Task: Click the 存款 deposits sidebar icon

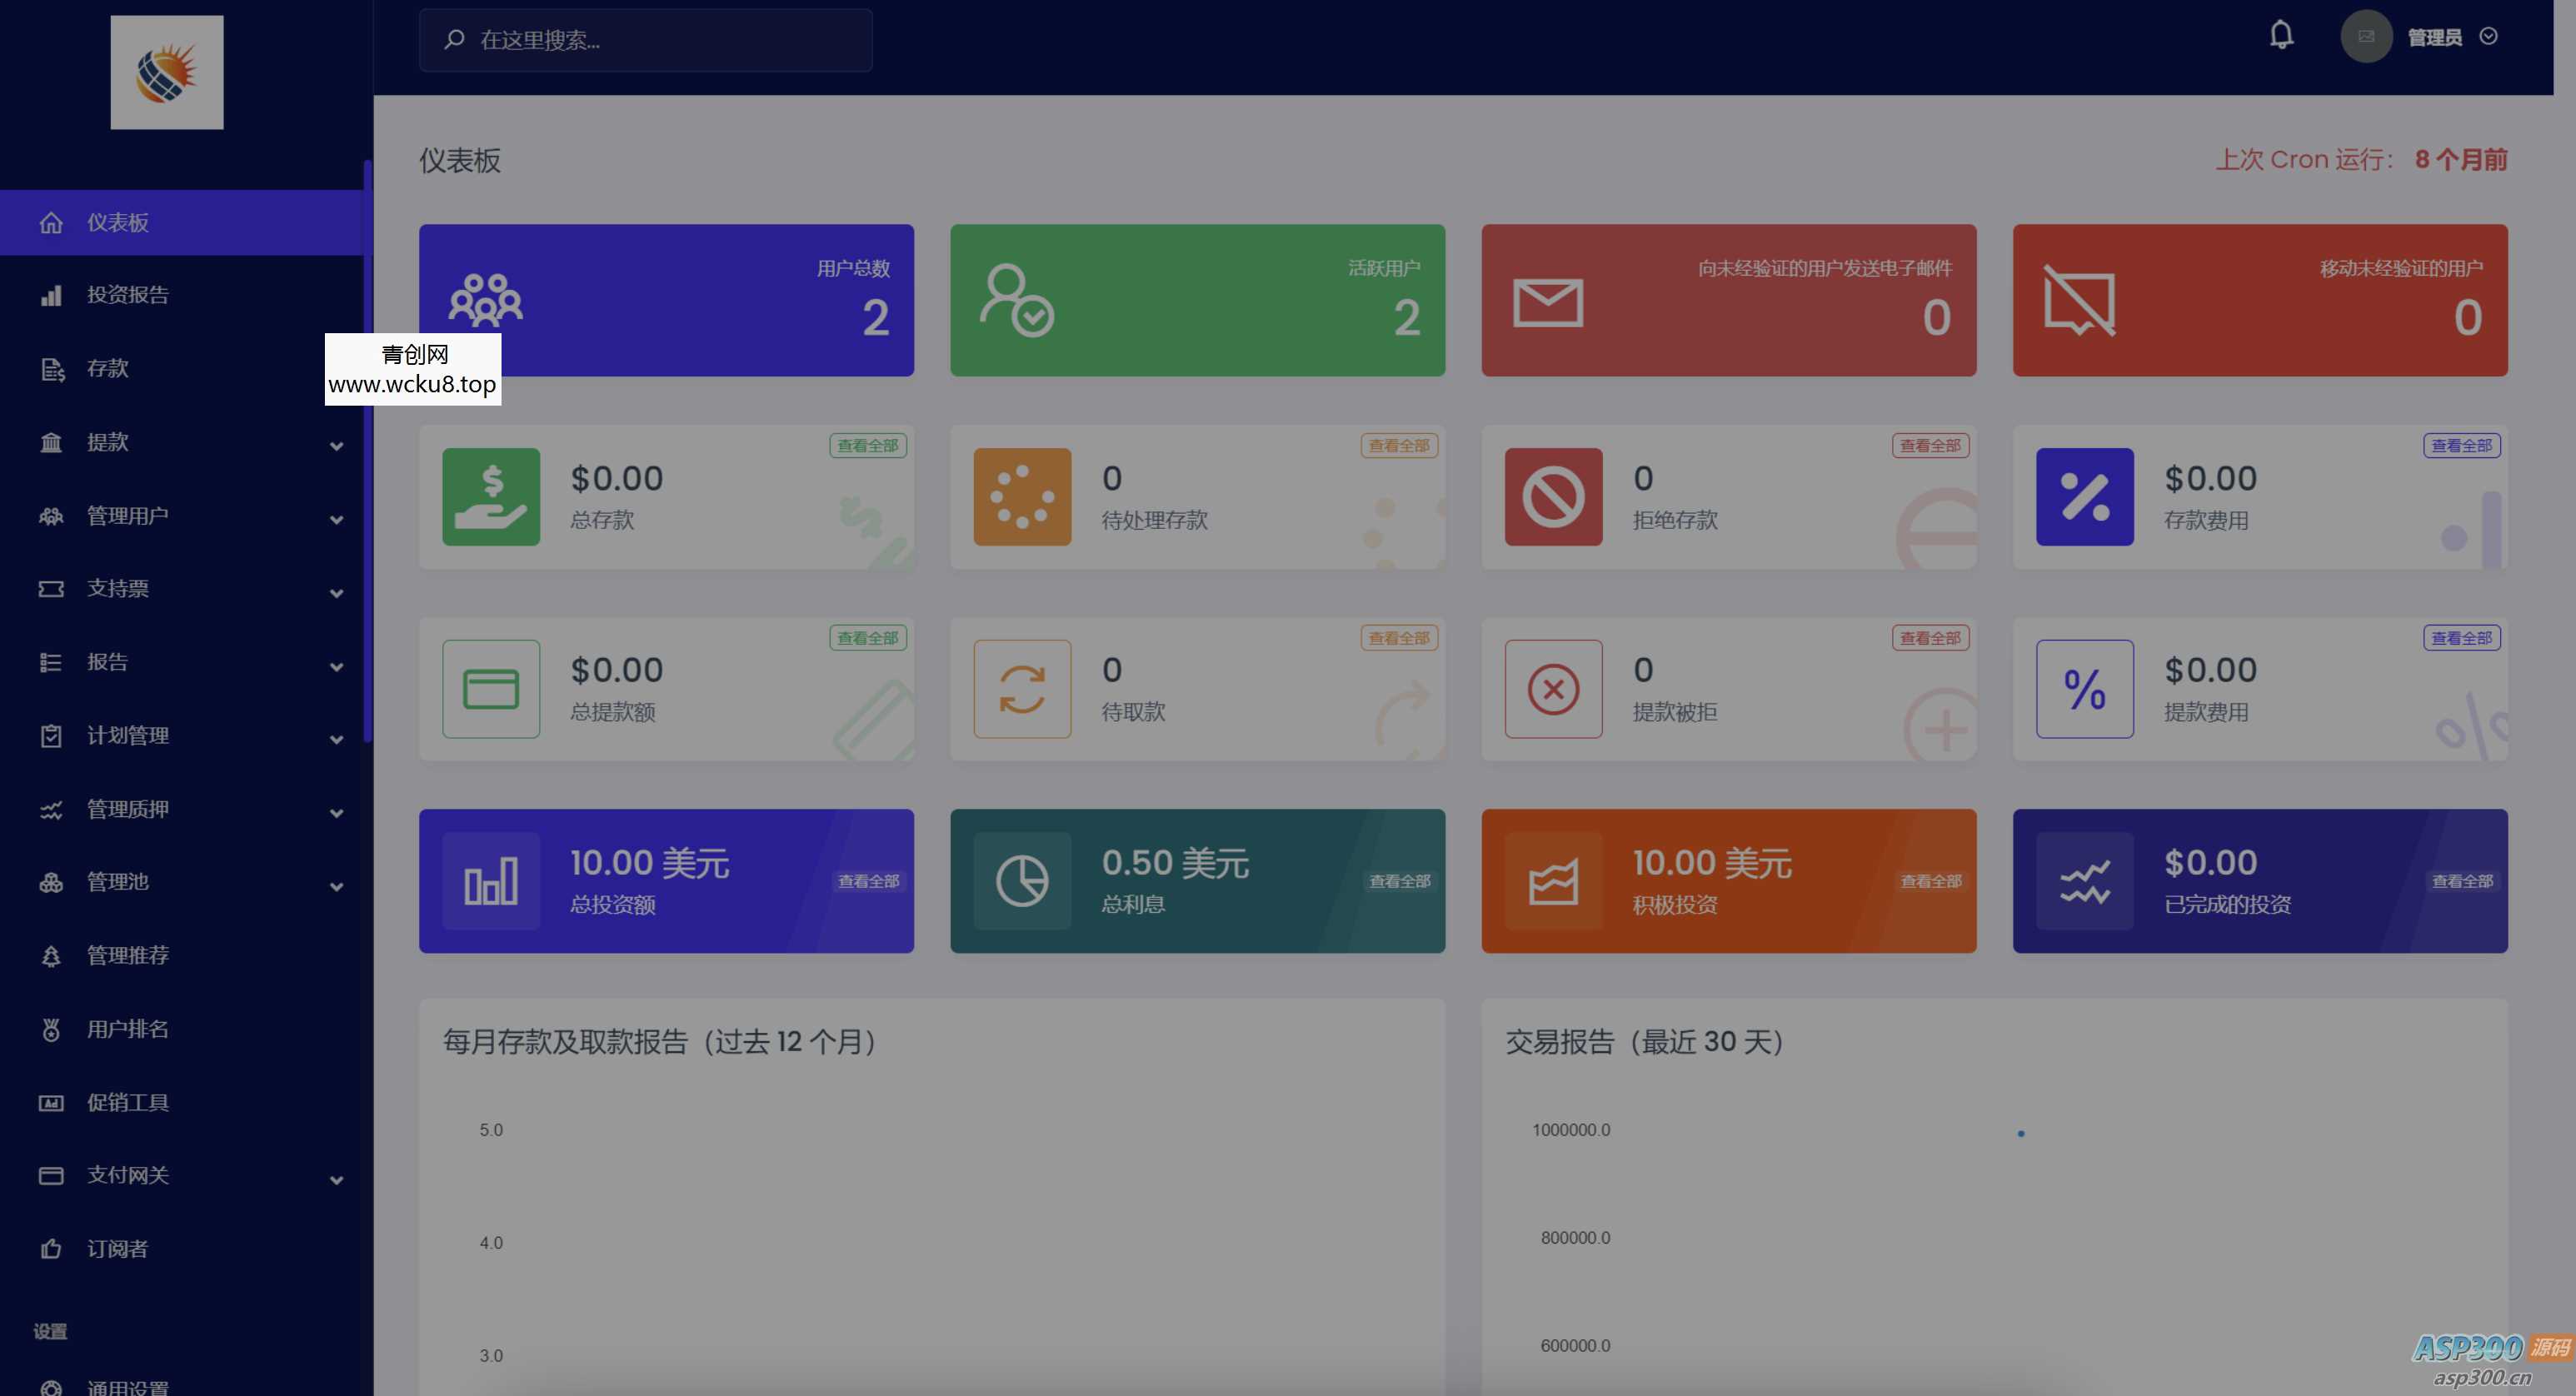Action: (52, 369)
